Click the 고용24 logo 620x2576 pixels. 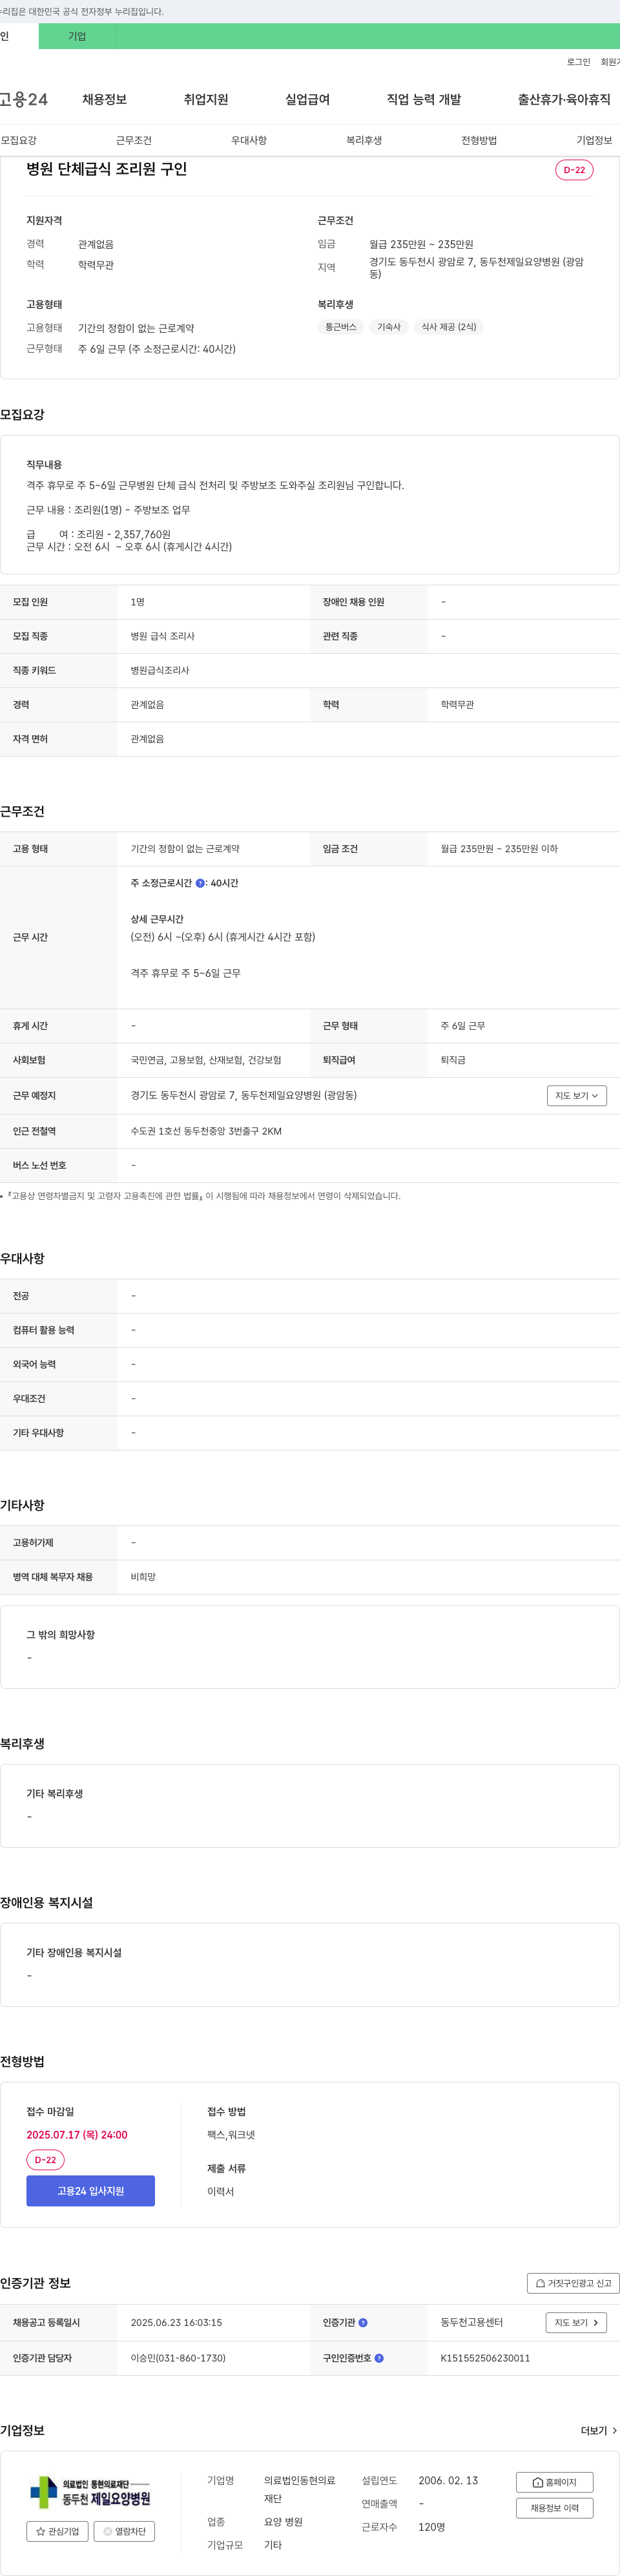24,99
